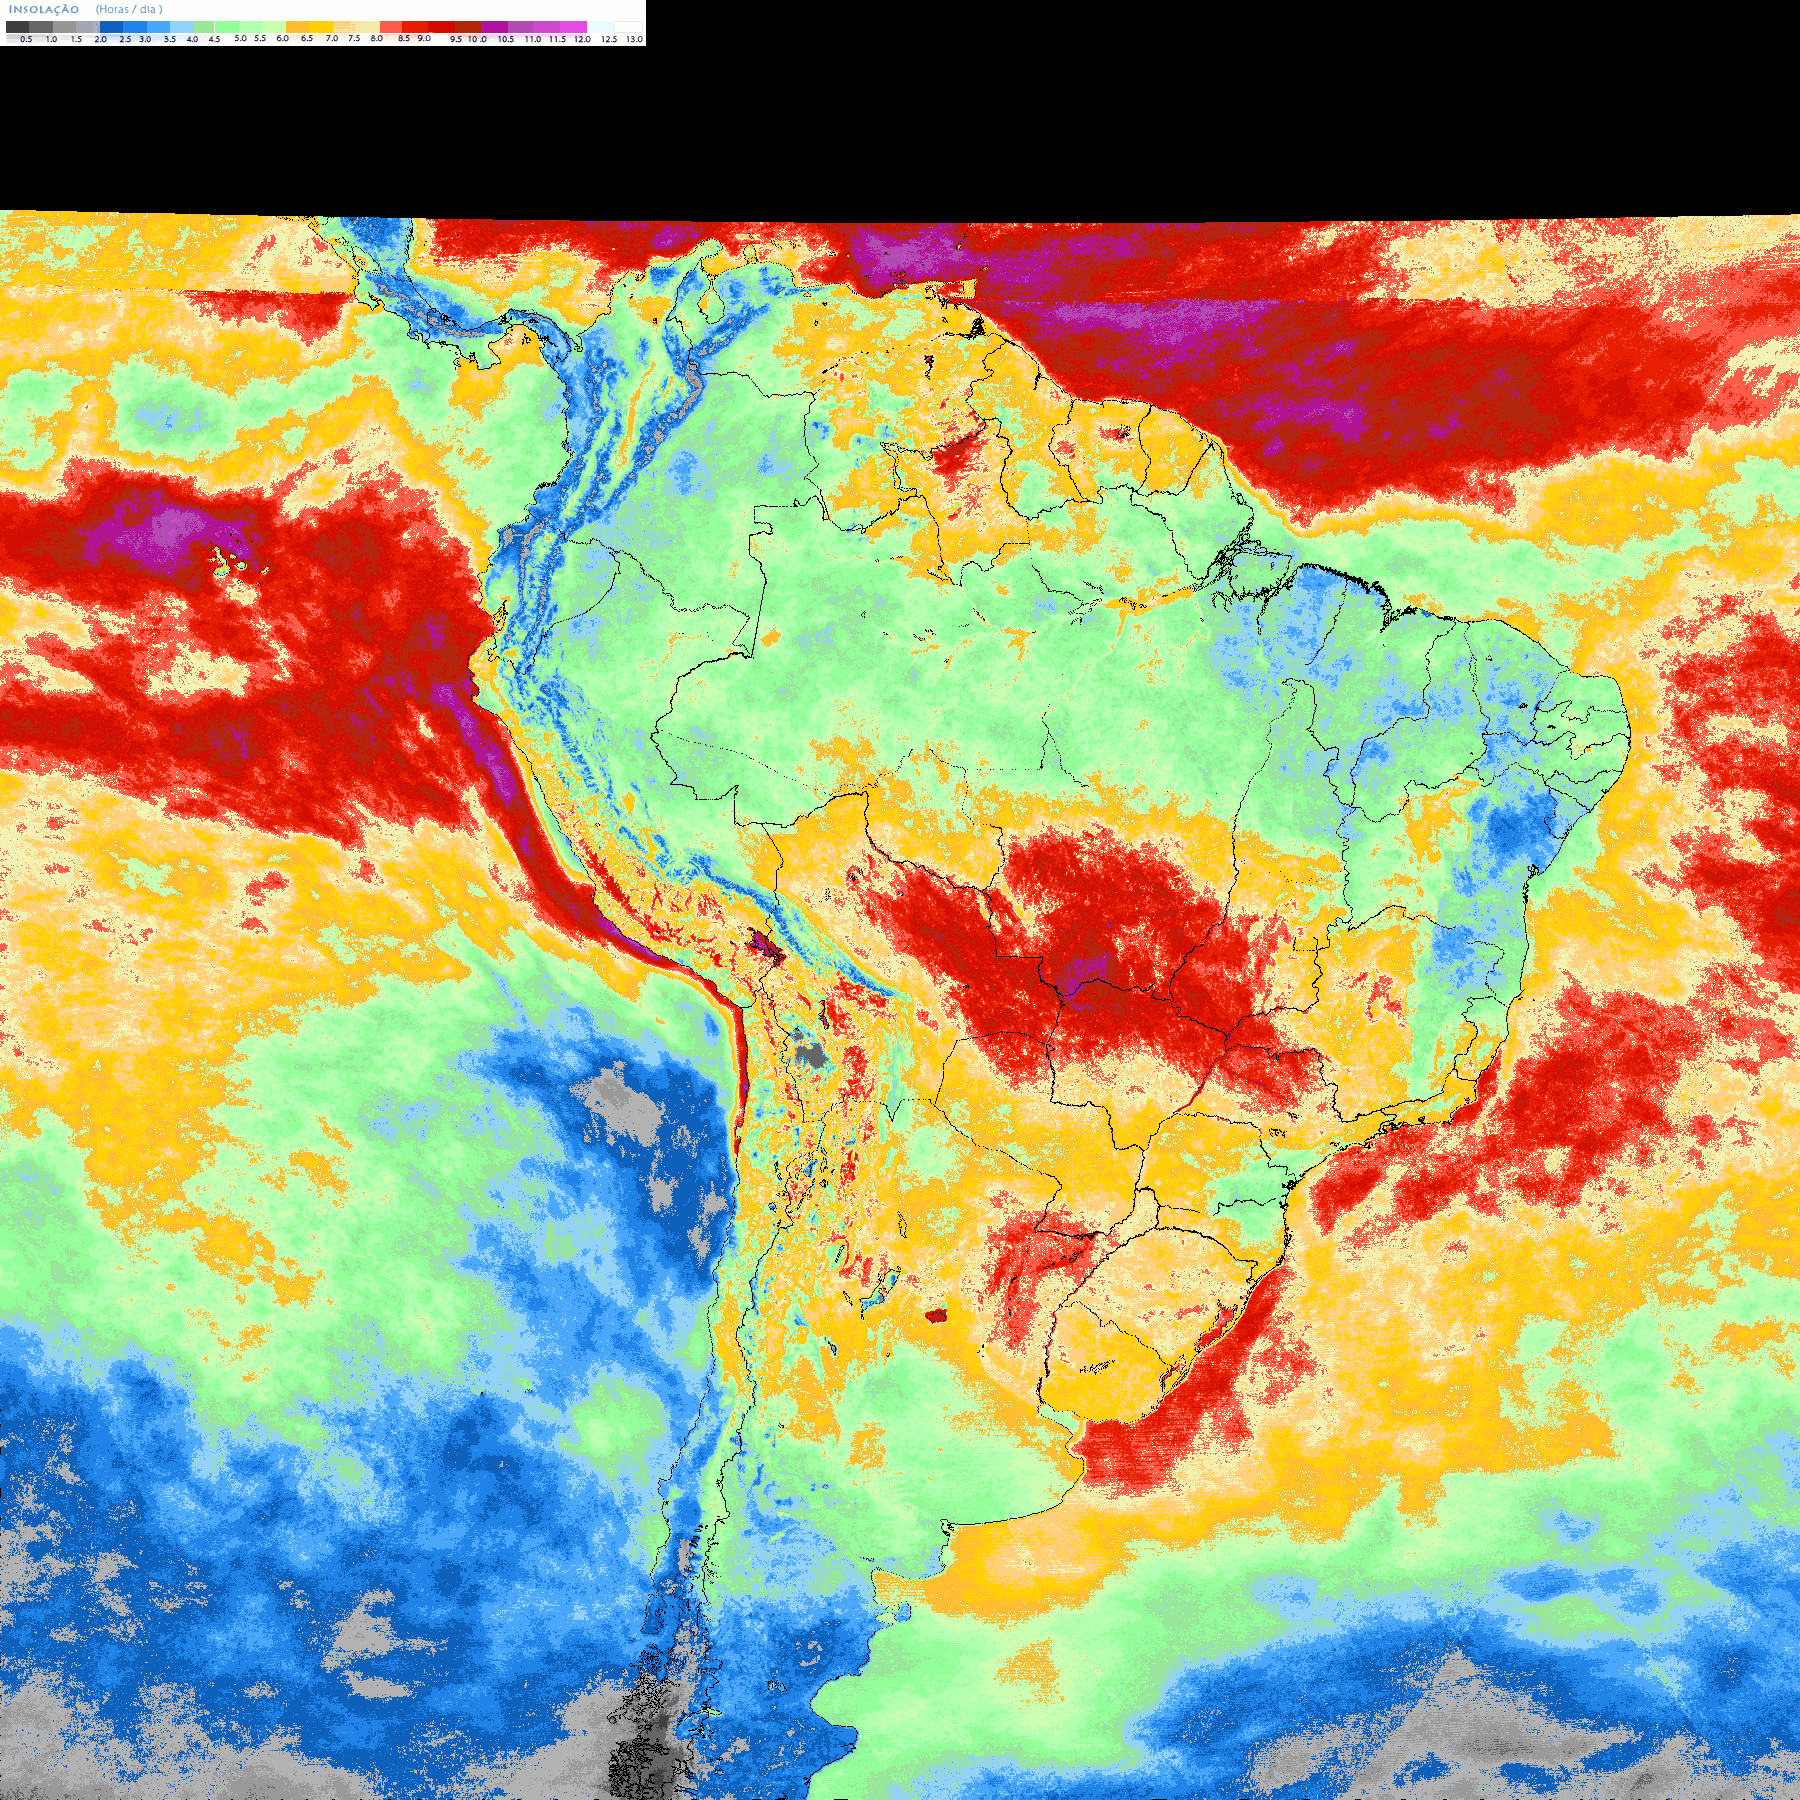Screen dimensions: 1800x1800
Task: Click the 2.5 legend value
Action: pos(125,39)
